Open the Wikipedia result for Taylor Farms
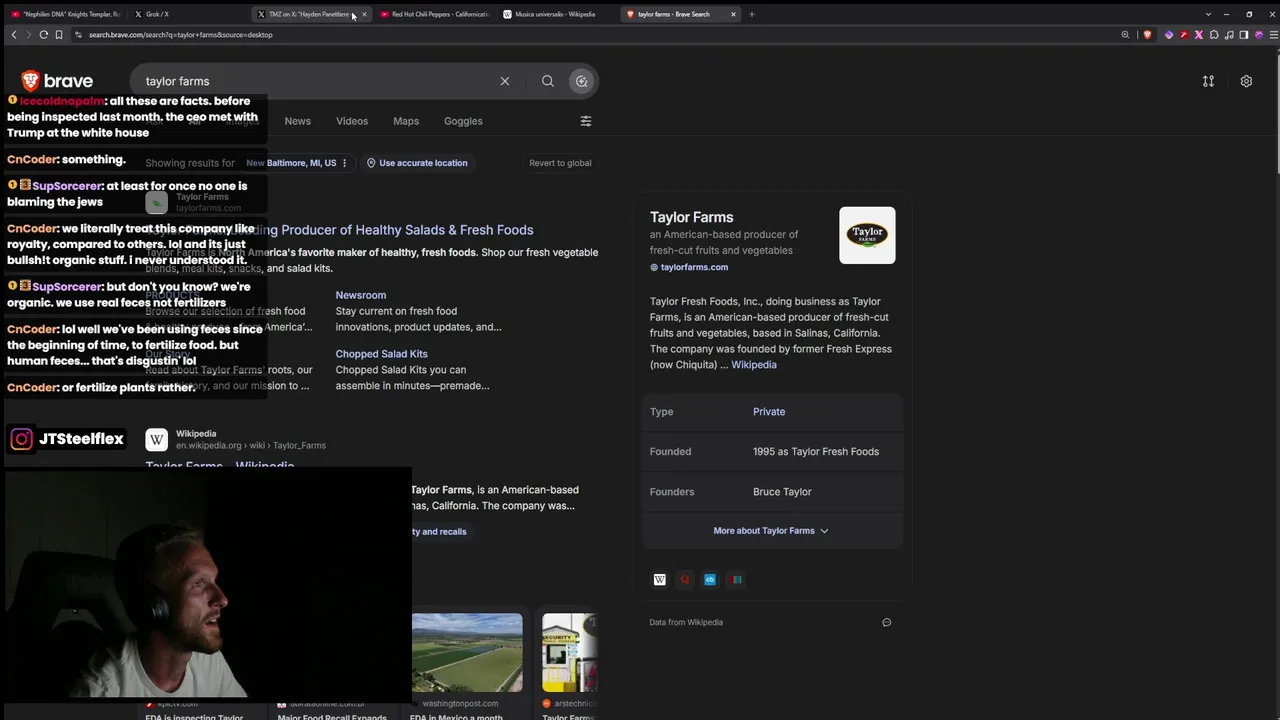Image resolution: width=1280 pixels, height=720 pixels. (220, 466)
